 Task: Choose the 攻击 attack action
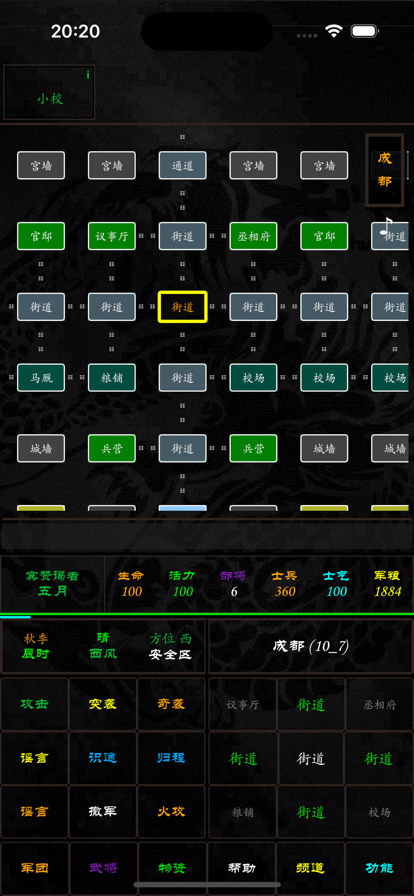34,704
